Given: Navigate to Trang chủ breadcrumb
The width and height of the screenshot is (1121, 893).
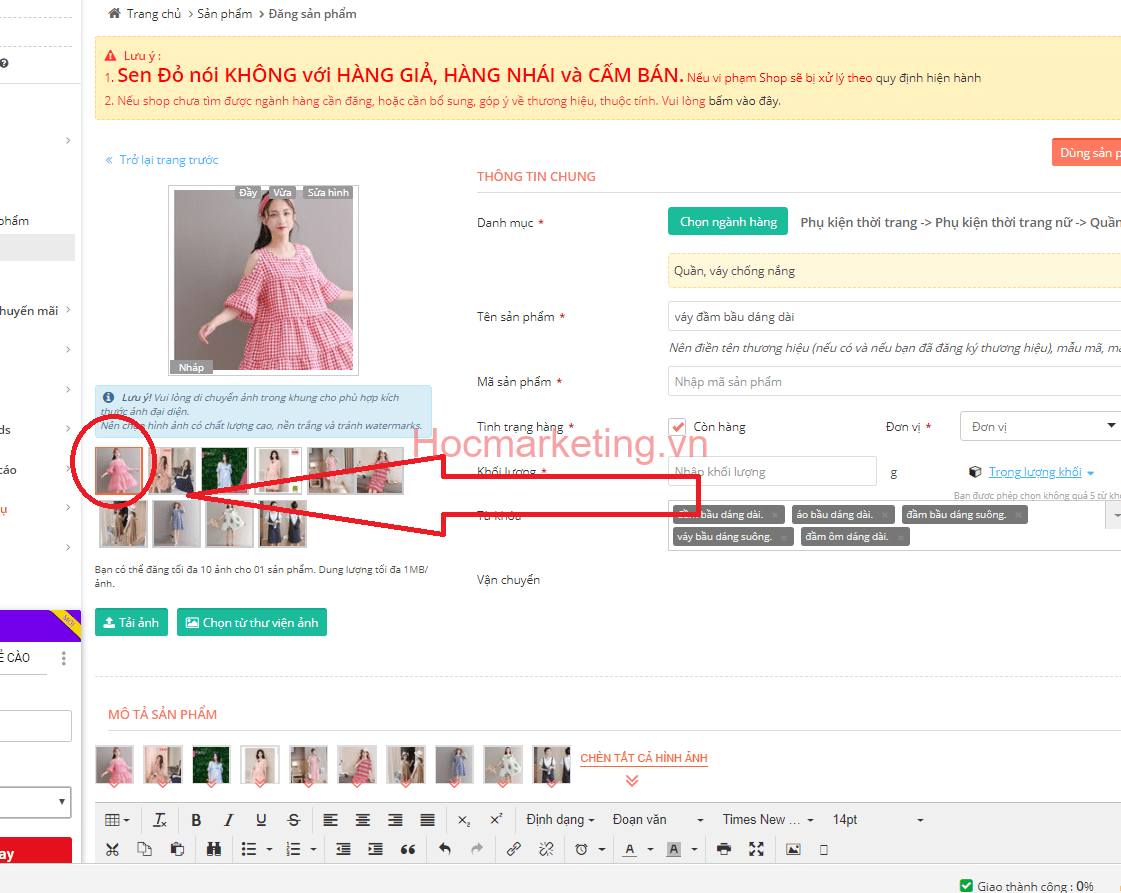Looking at the screenshot, I should point(148,14).
